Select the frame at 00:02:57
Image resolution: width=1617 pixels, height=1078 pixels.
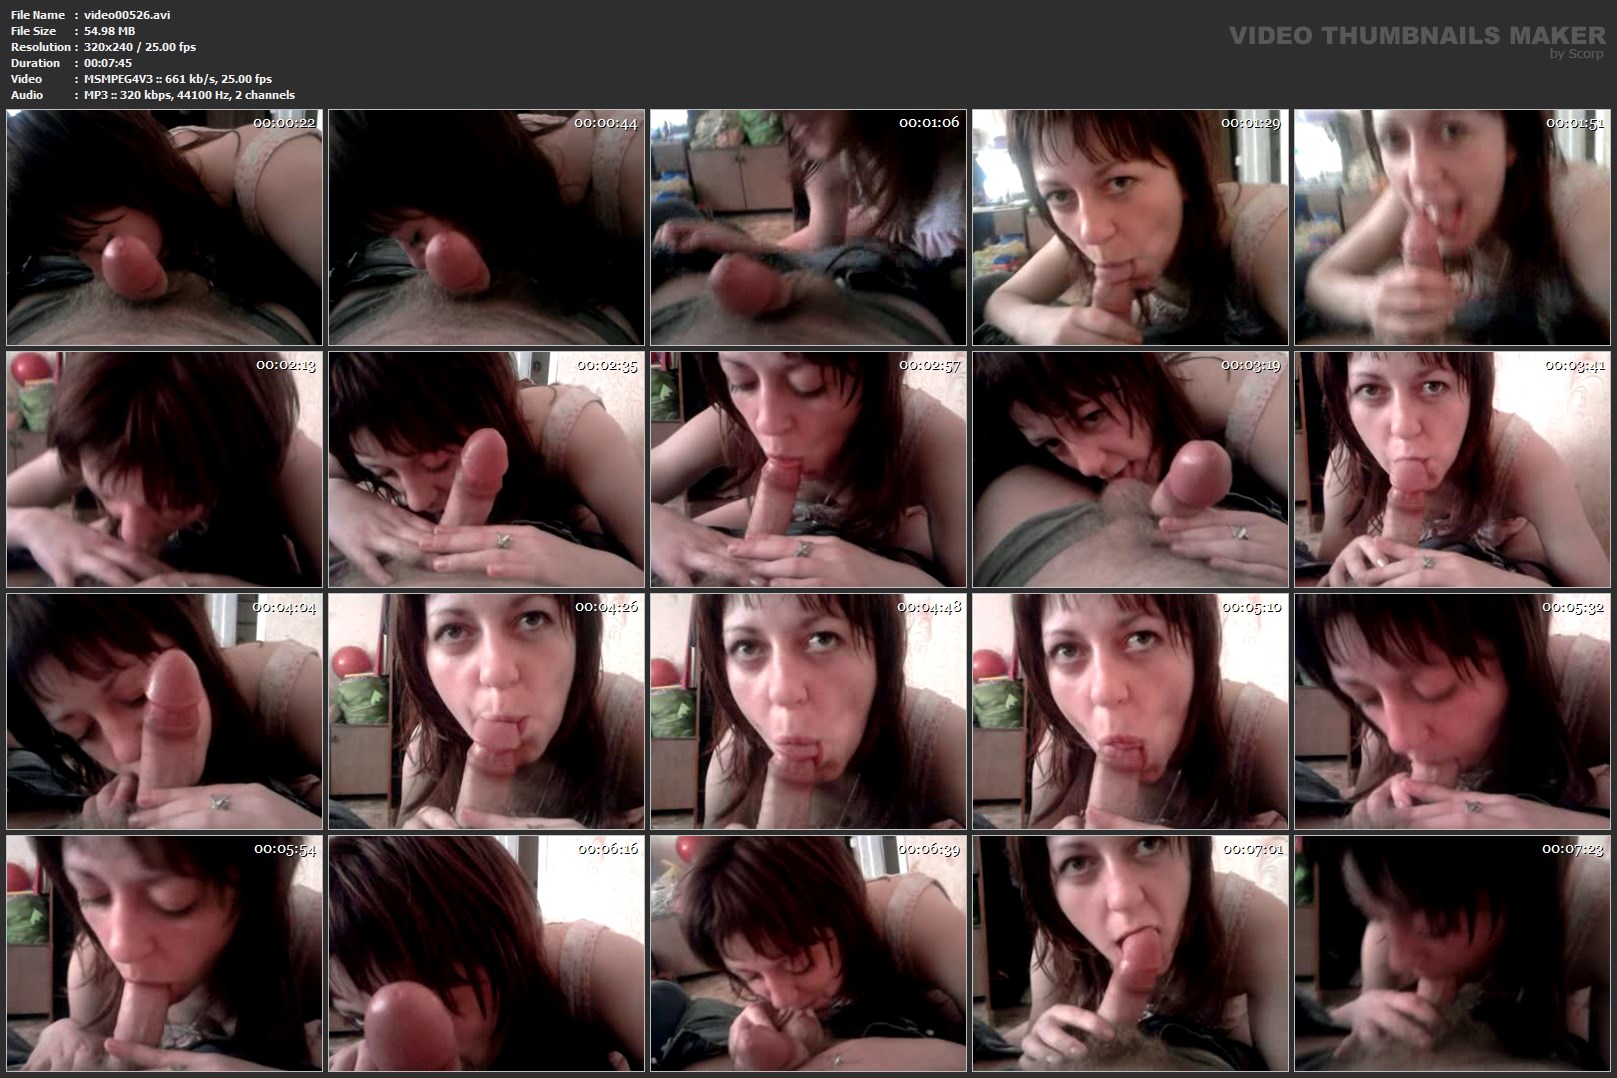pyautogui.click(x=808, y=469)
